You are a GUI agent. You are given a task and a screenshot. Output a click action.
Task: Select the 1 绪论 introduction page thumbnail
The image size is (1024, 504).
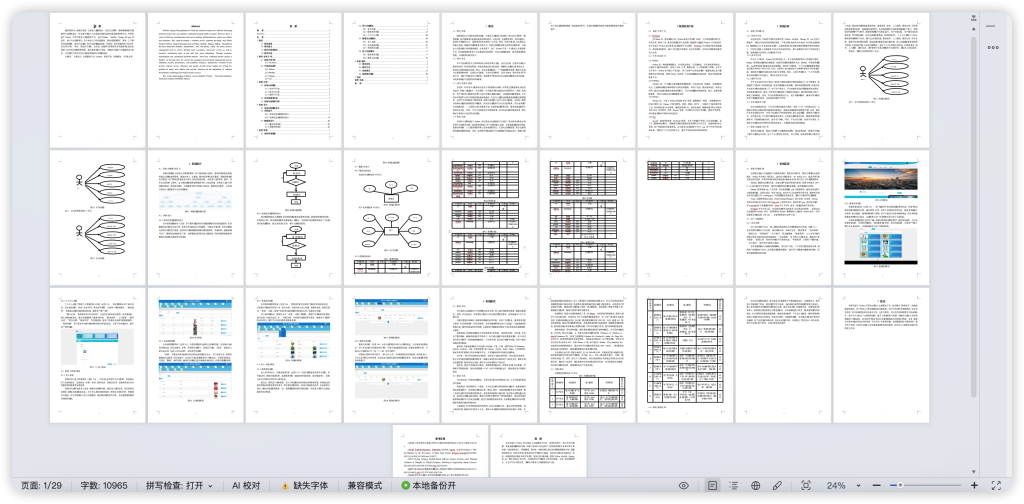[488, 80]
